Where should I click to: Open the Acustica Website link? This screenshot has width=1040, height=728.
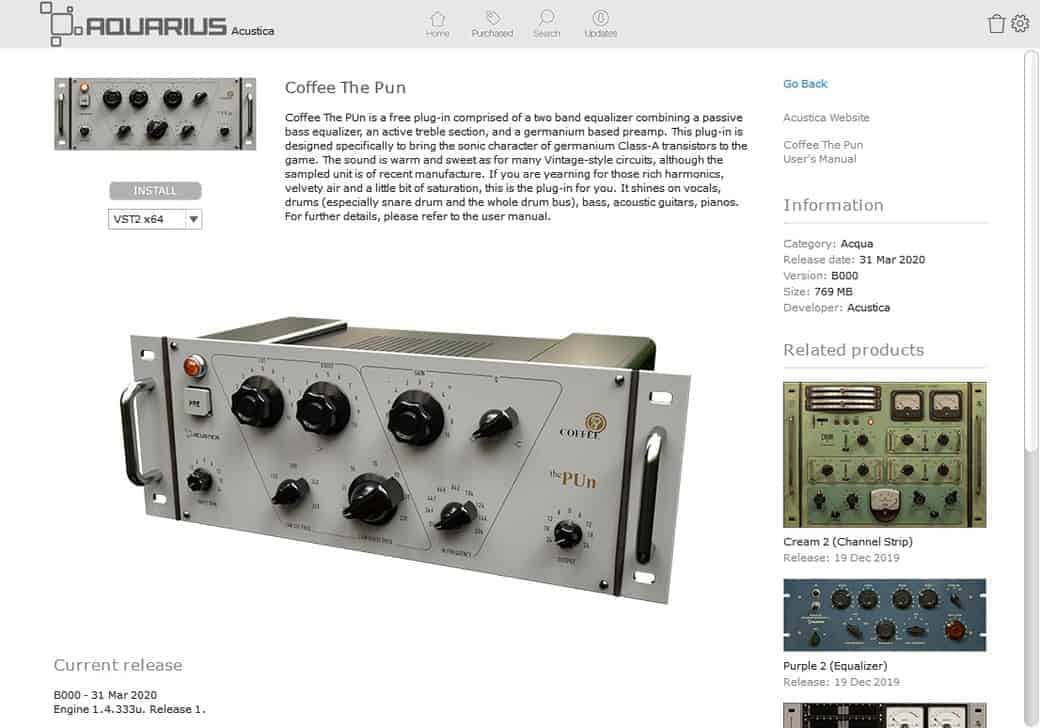[x=826, y=118]
